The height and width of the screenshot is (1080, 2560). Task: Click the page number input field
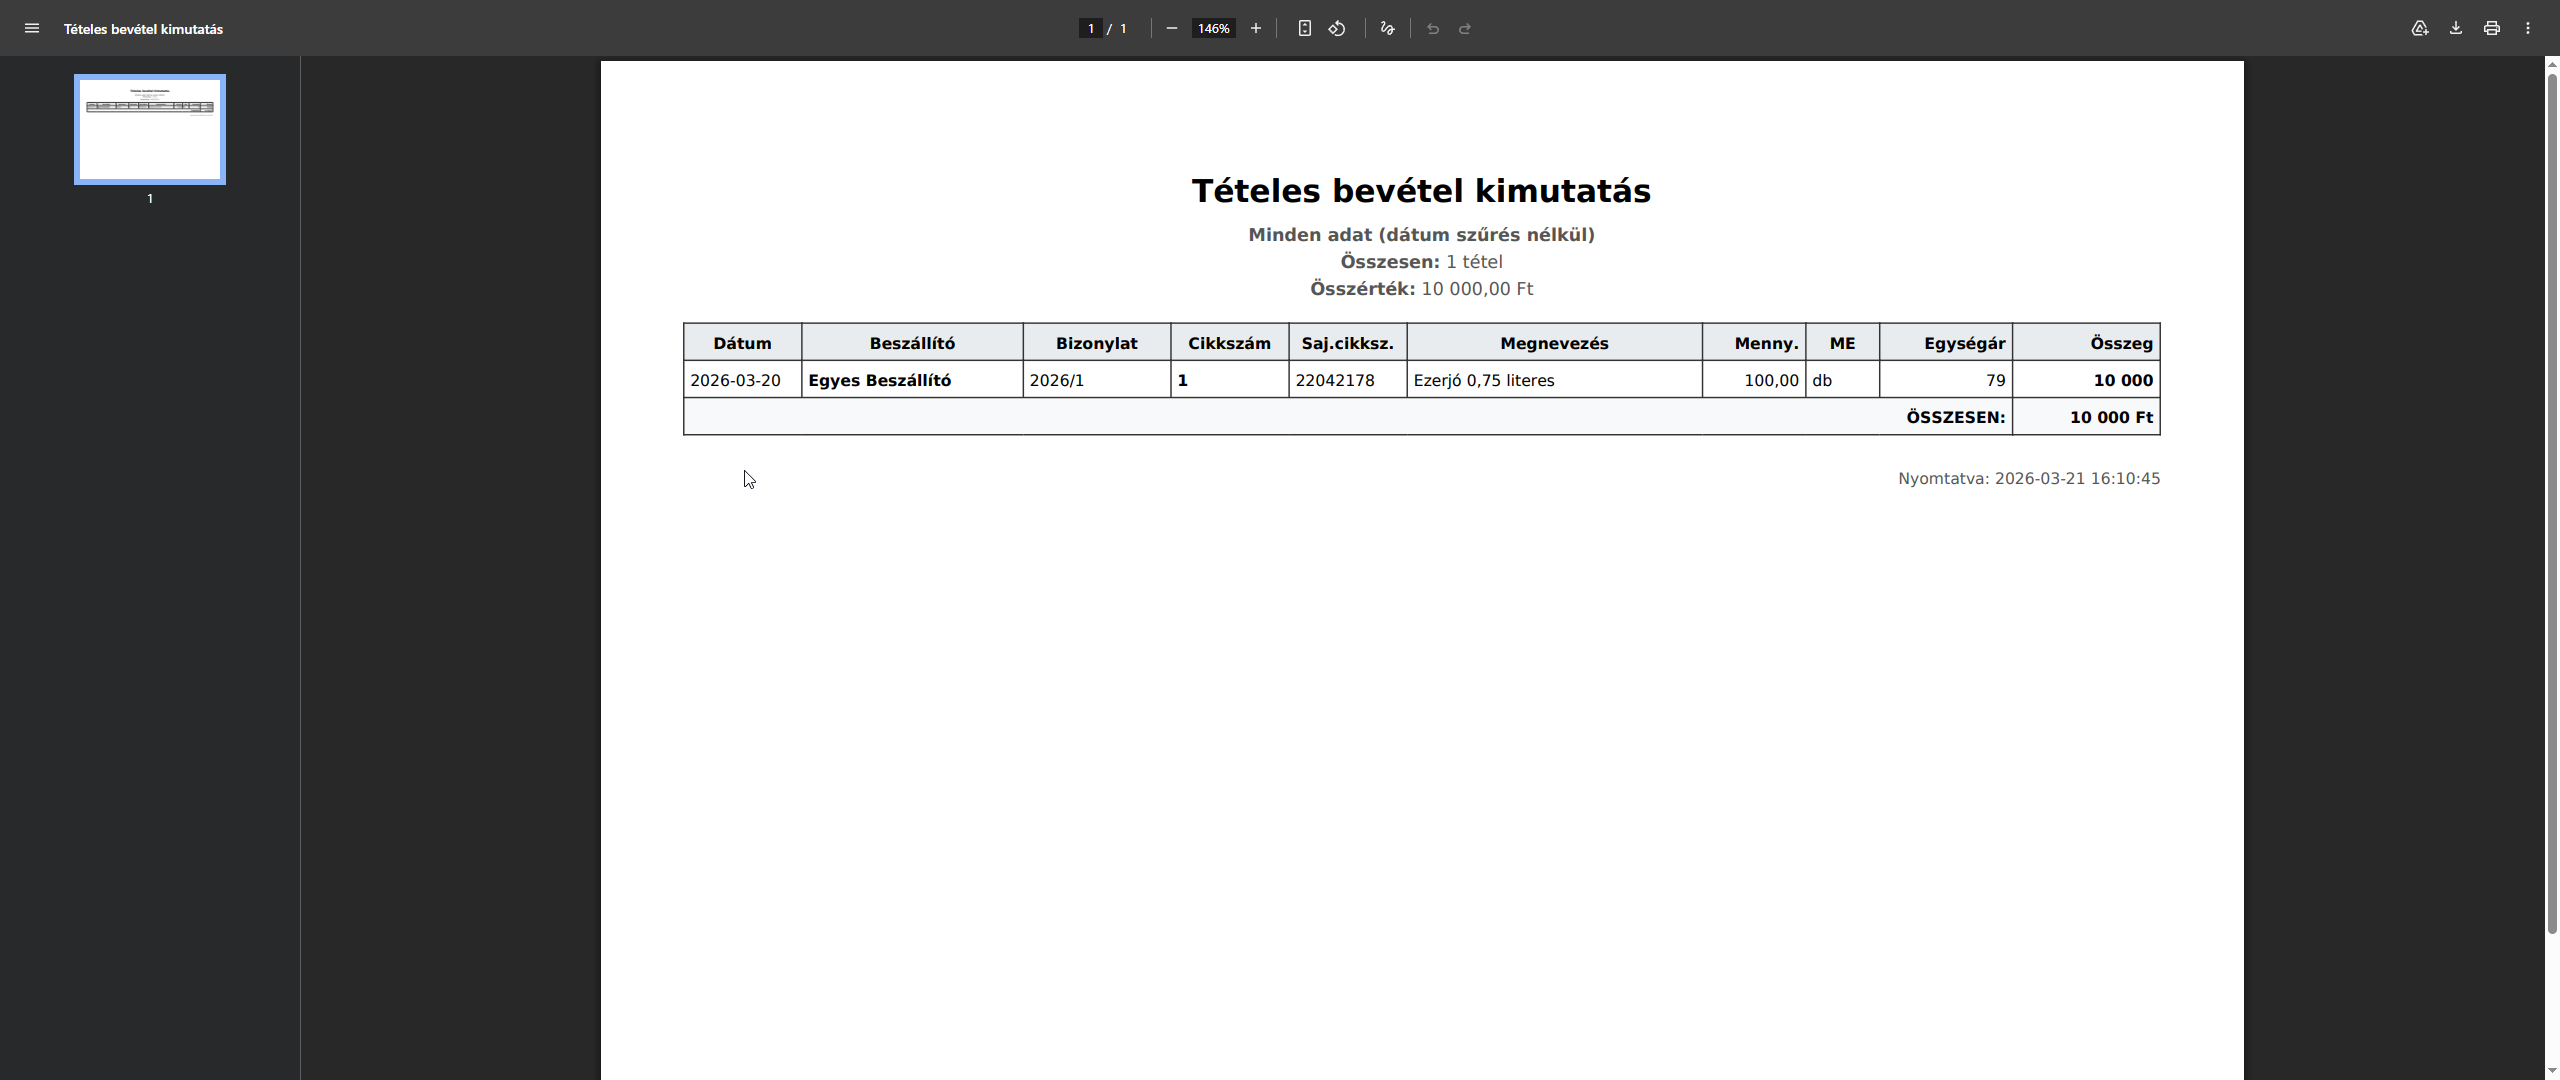click(x=1091, y=29)
